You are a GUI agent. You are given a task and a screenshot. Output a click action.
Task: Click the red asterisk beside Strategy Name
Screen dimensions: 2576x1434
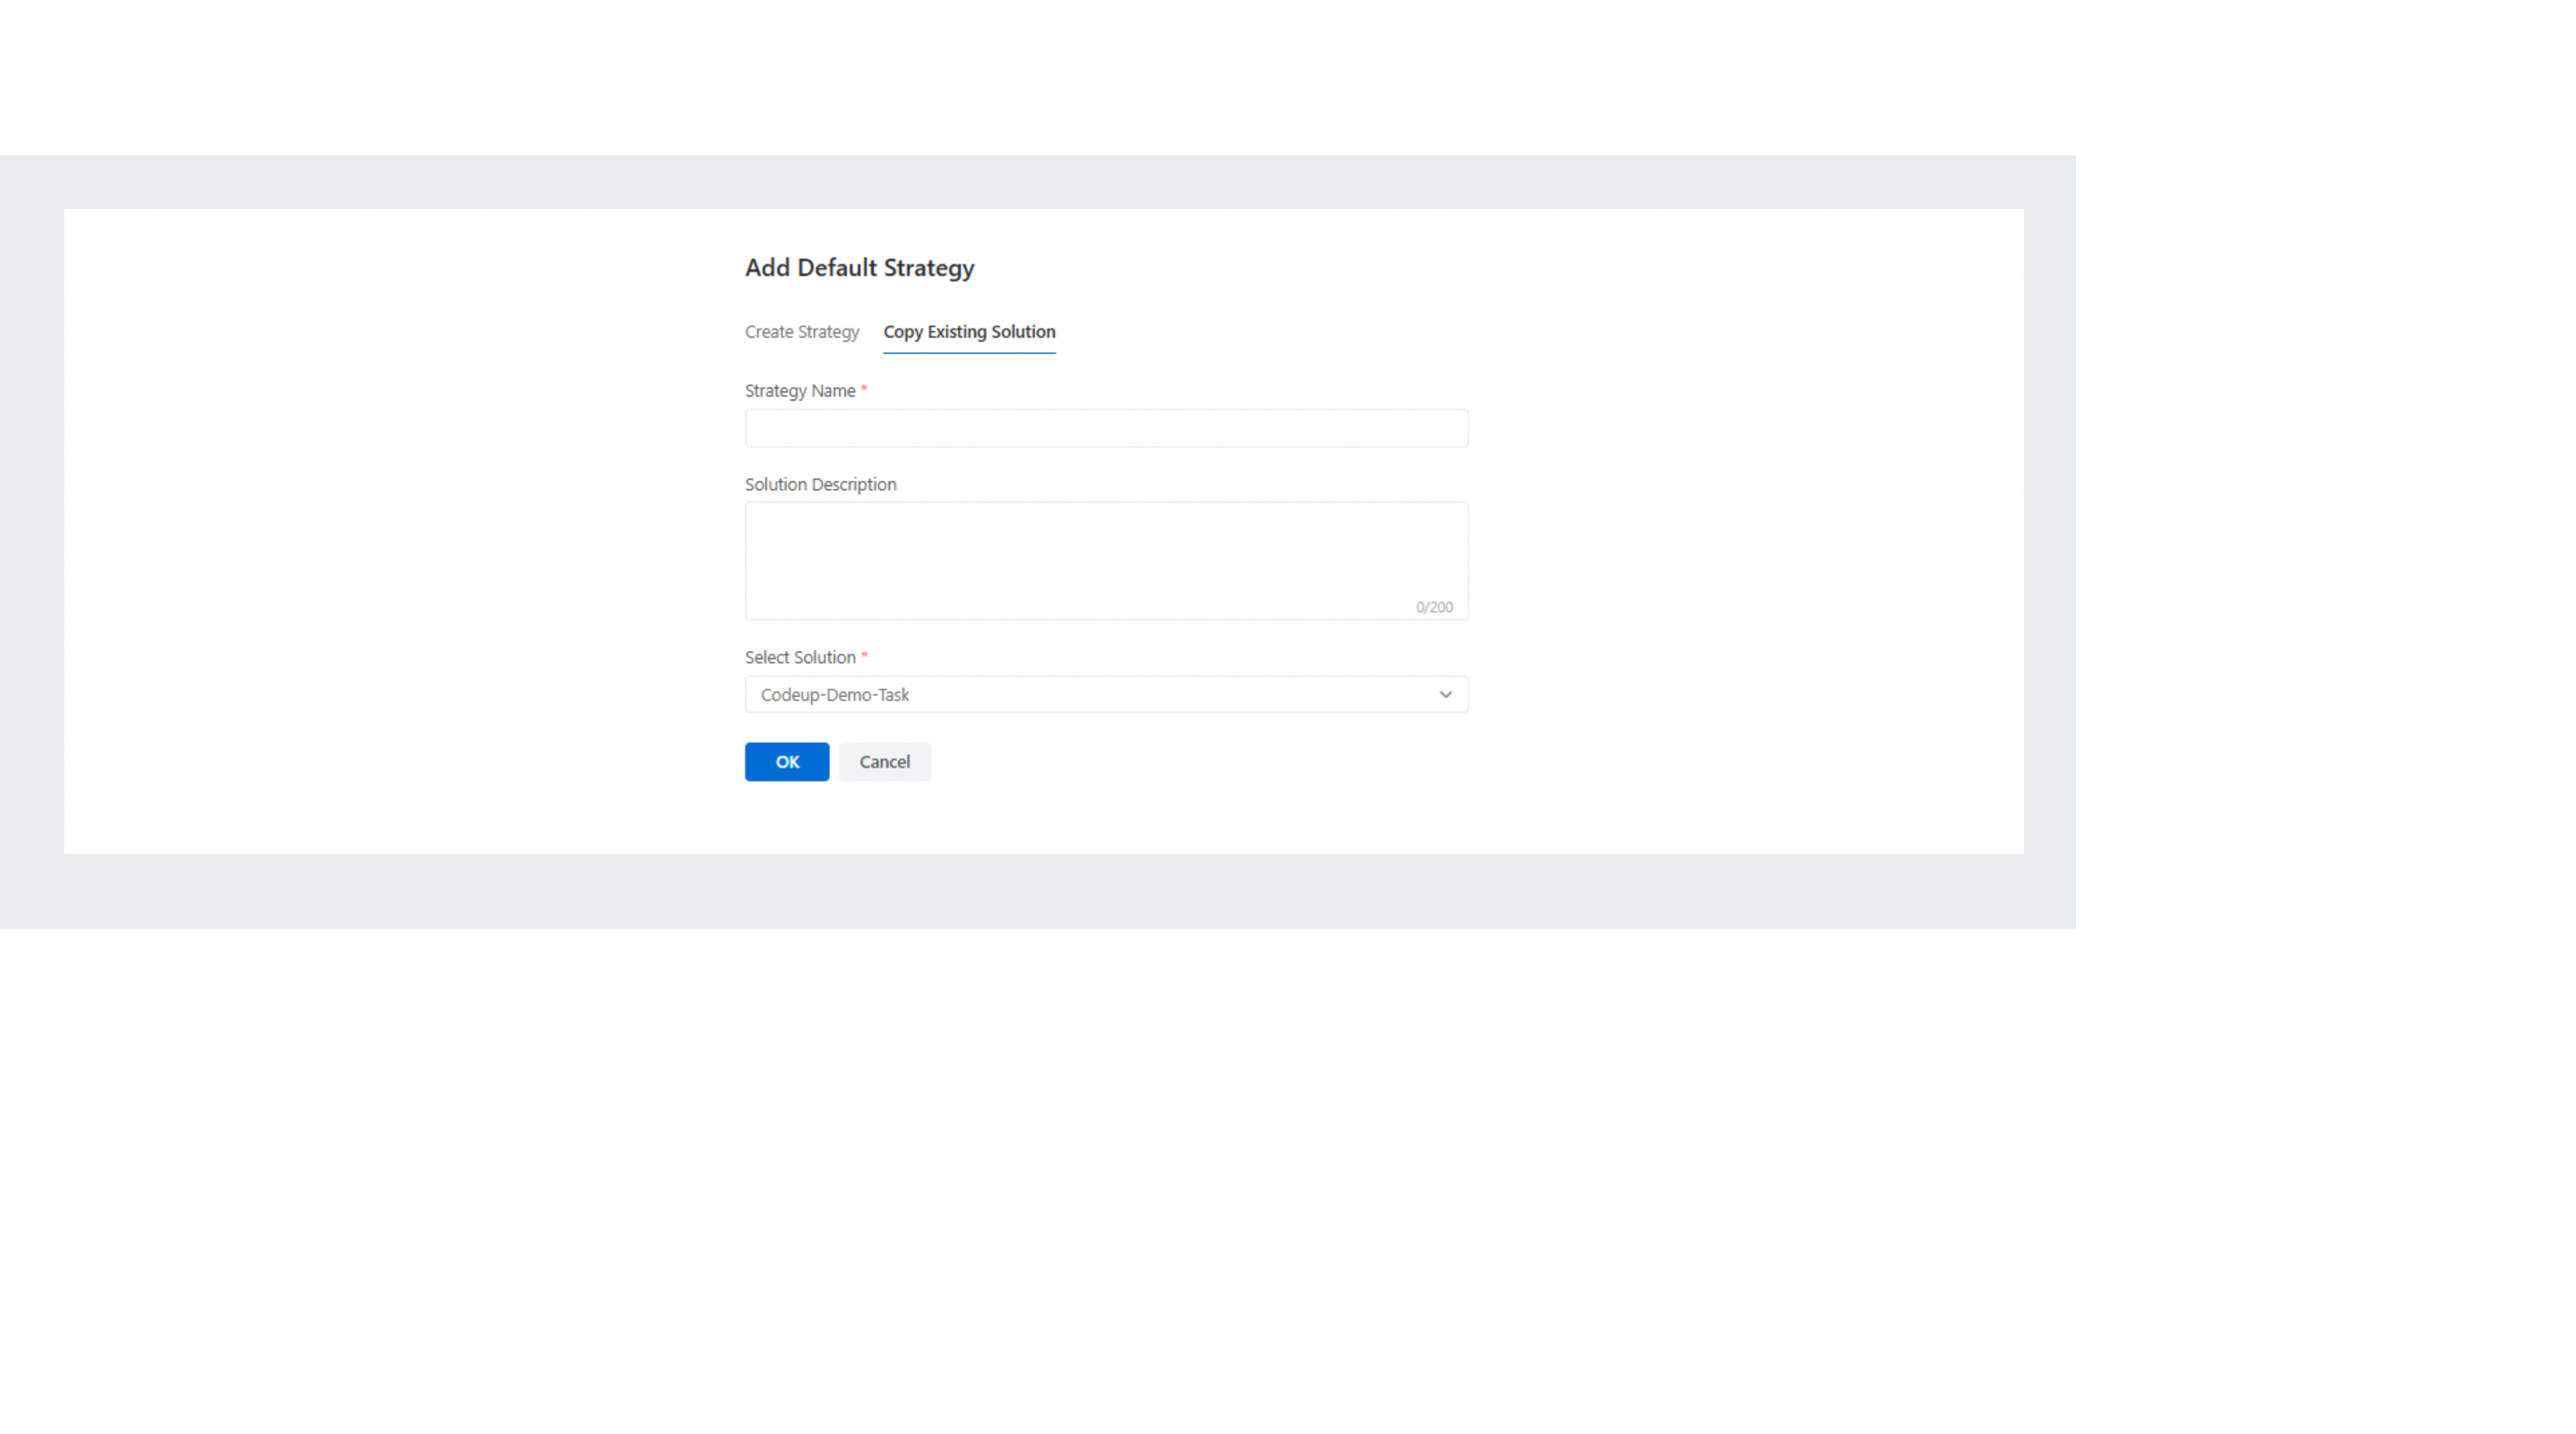[x=864, y=389]
